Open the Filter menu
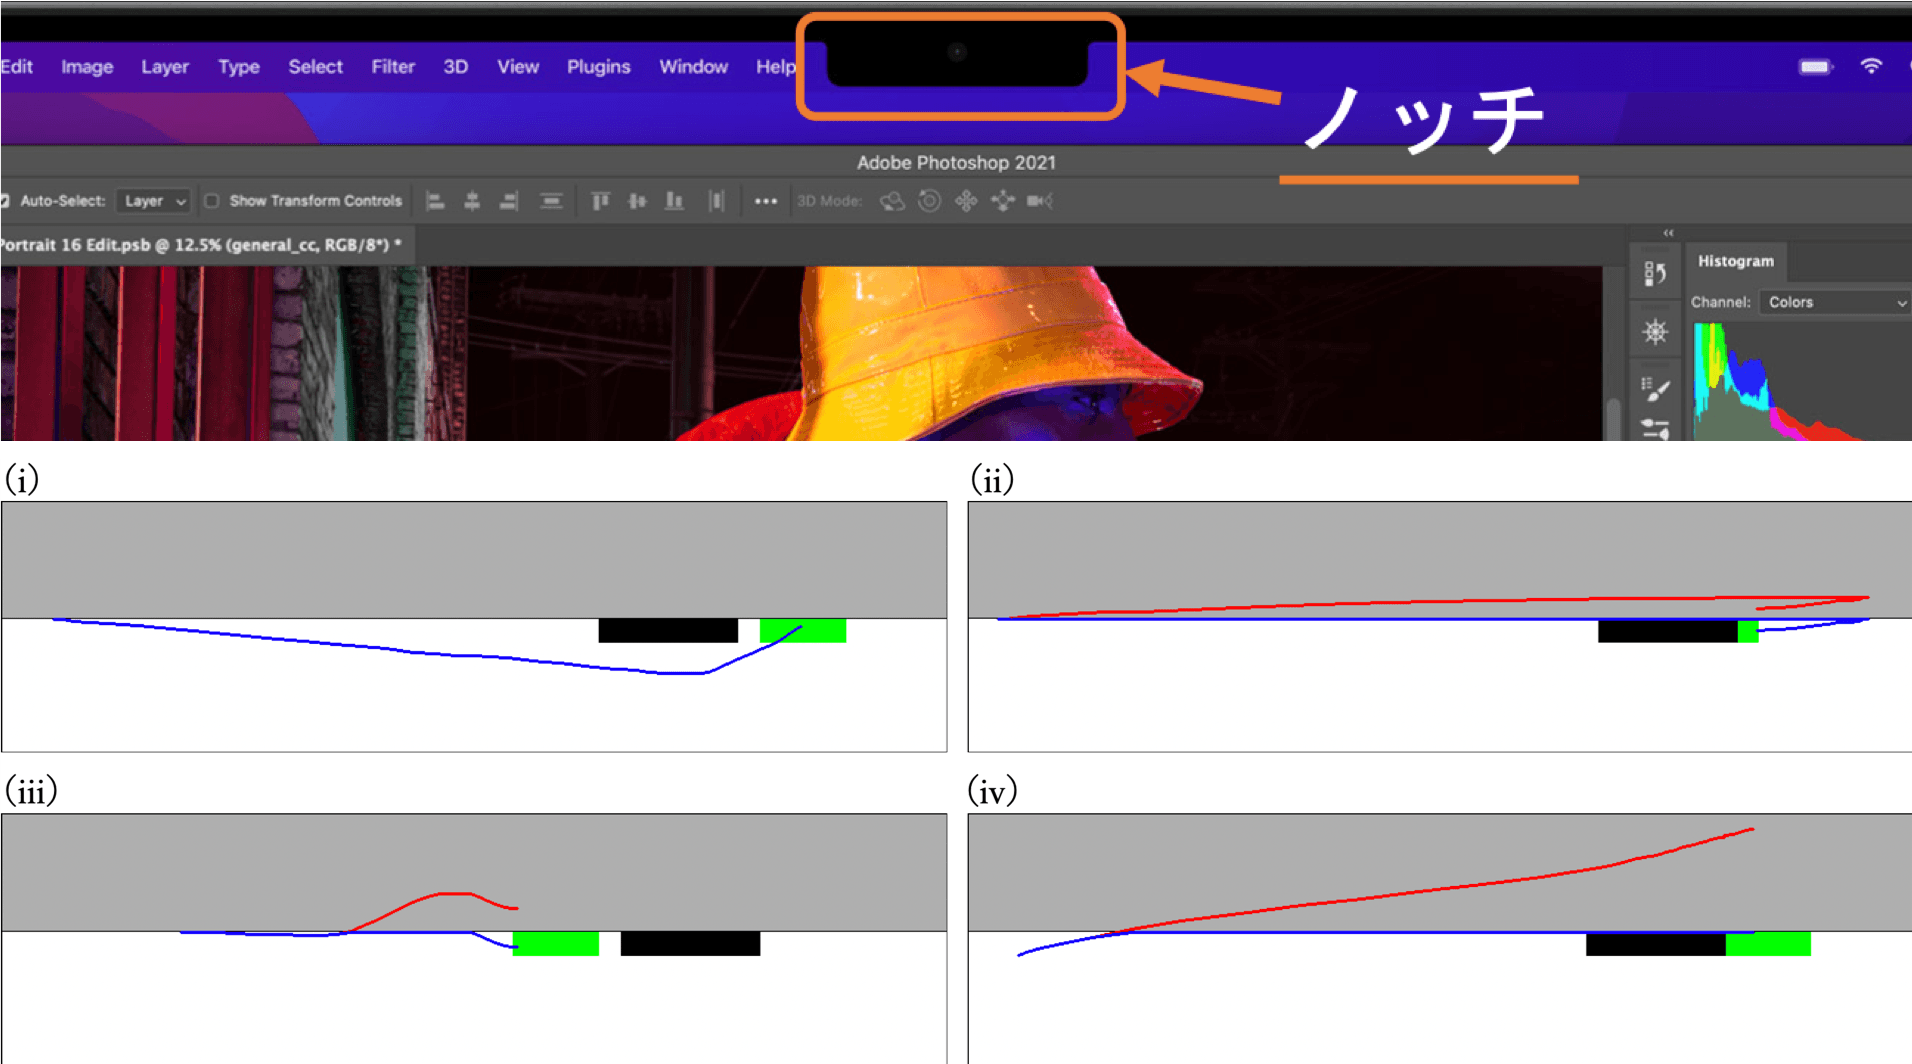This screenshot has height=1064, width=1912. (x=392, y=67)
